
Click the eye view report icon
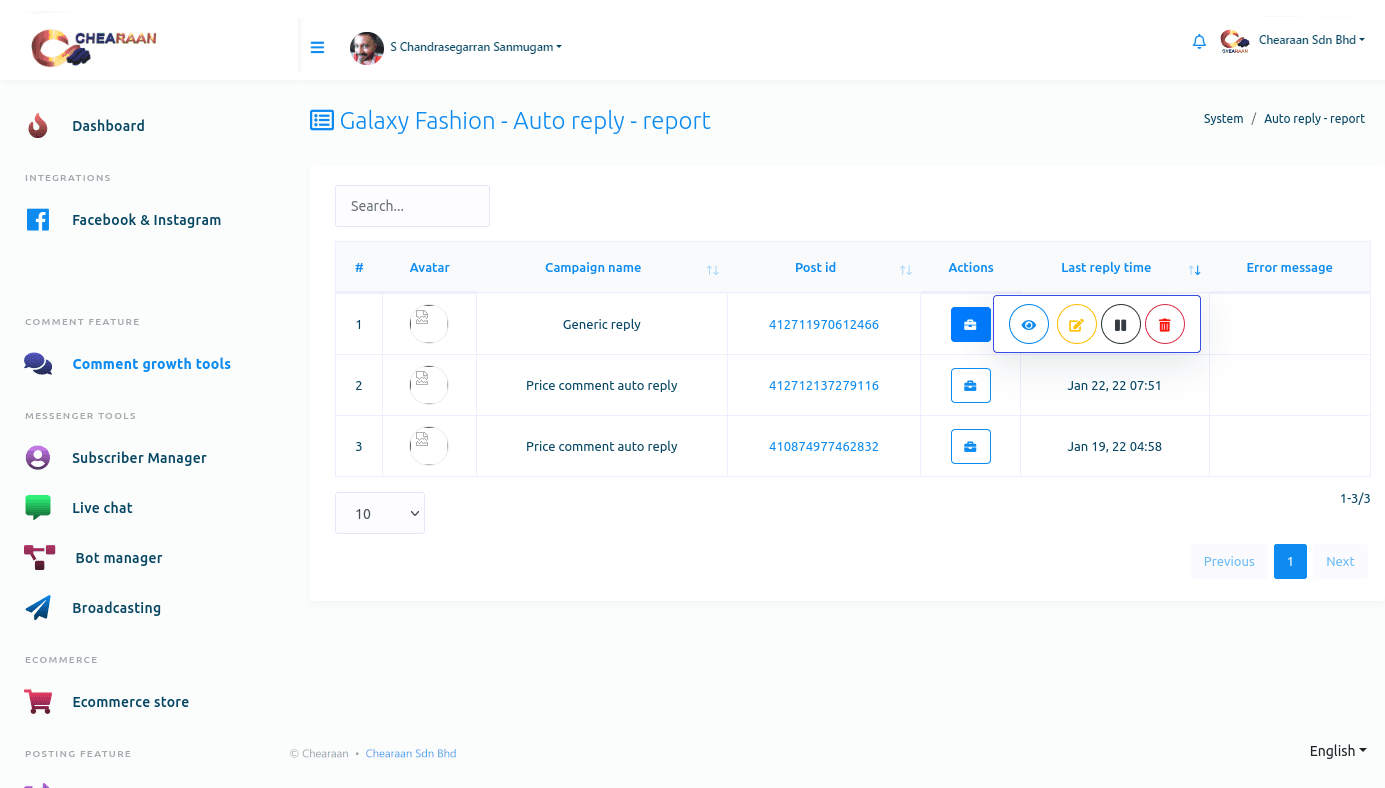[x=1028, y=325]
